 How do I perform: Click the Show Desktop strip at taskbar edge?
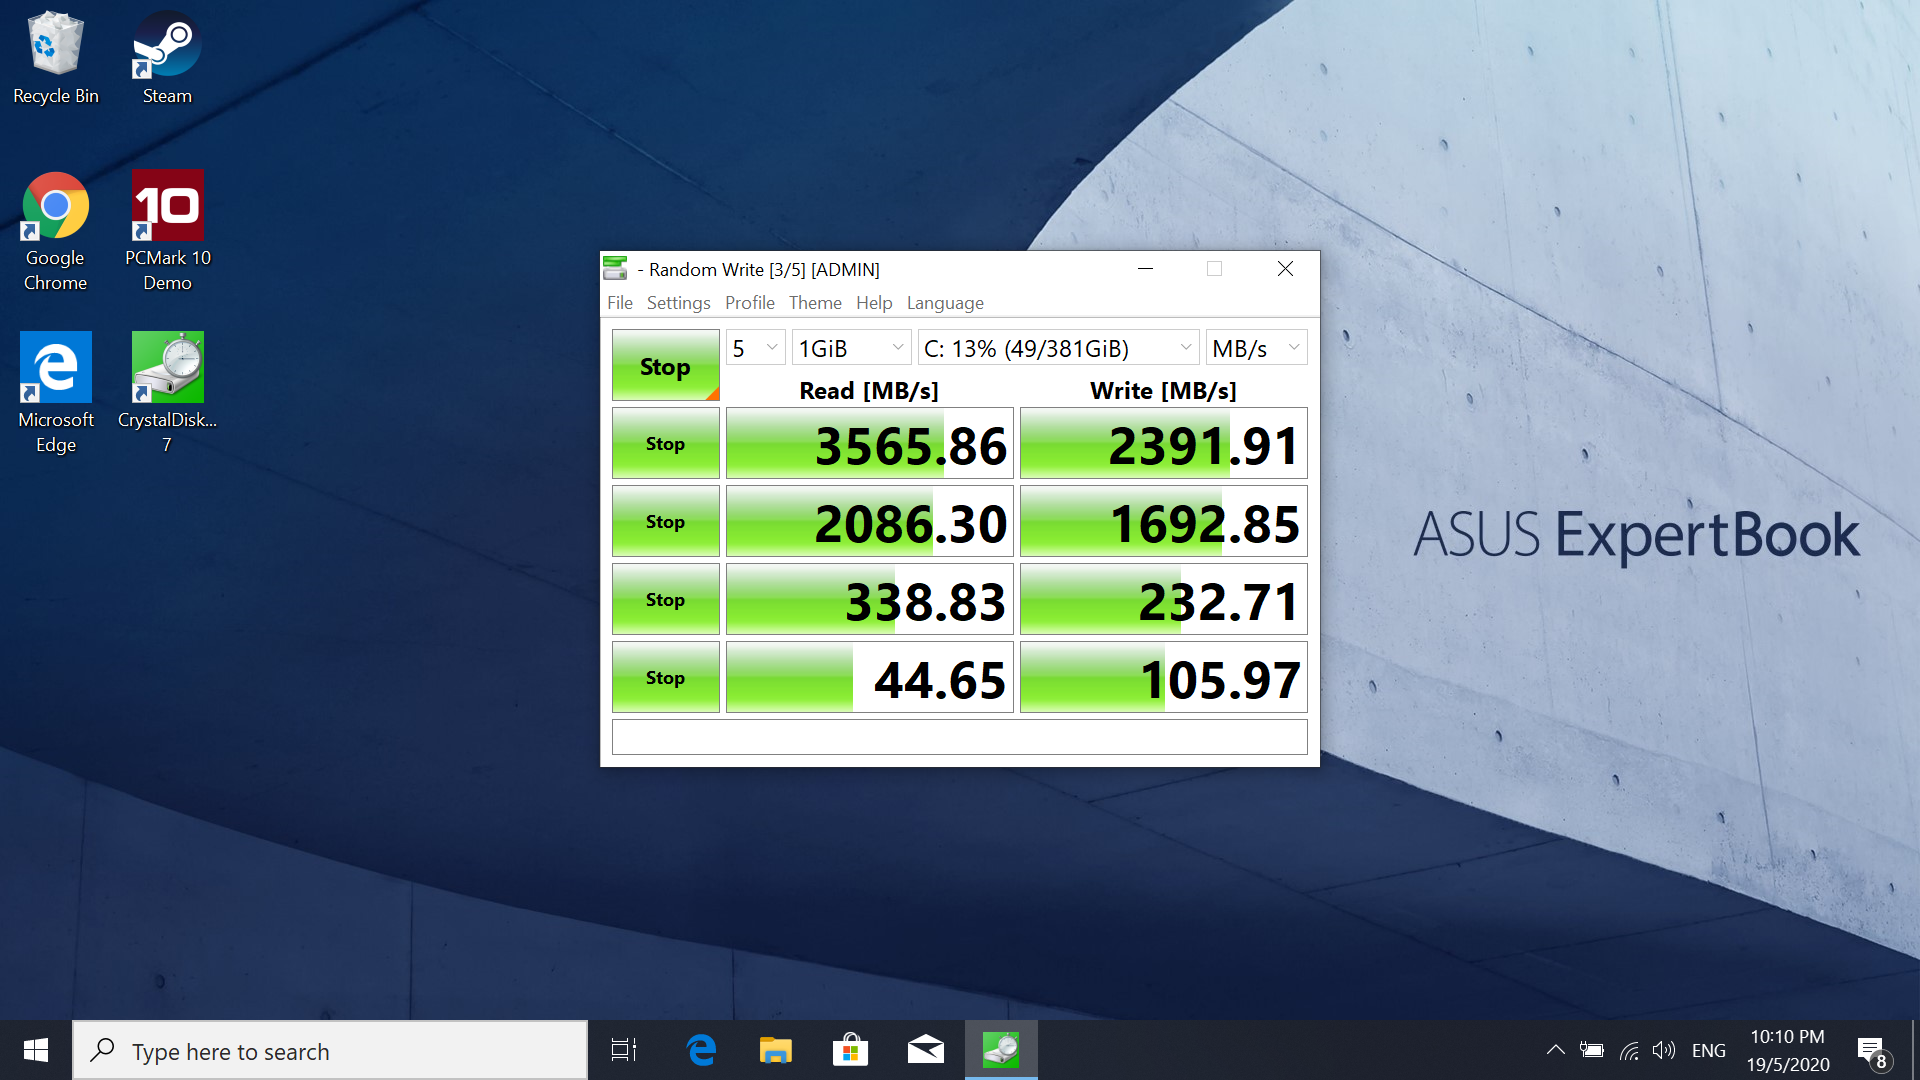1914,1050
